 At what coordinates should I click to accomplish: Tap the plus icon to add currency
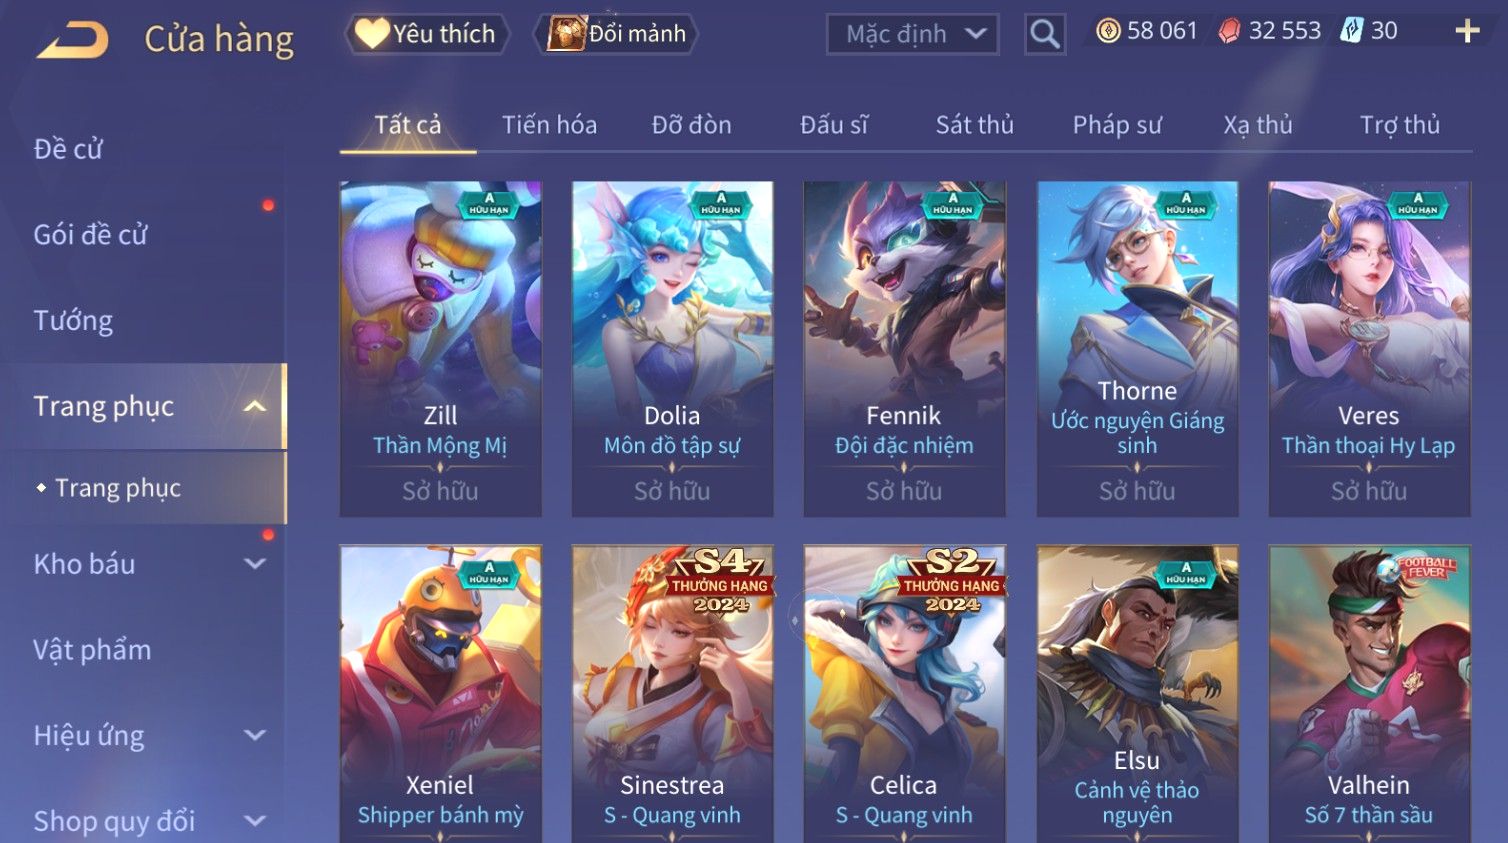(1467, 32)
